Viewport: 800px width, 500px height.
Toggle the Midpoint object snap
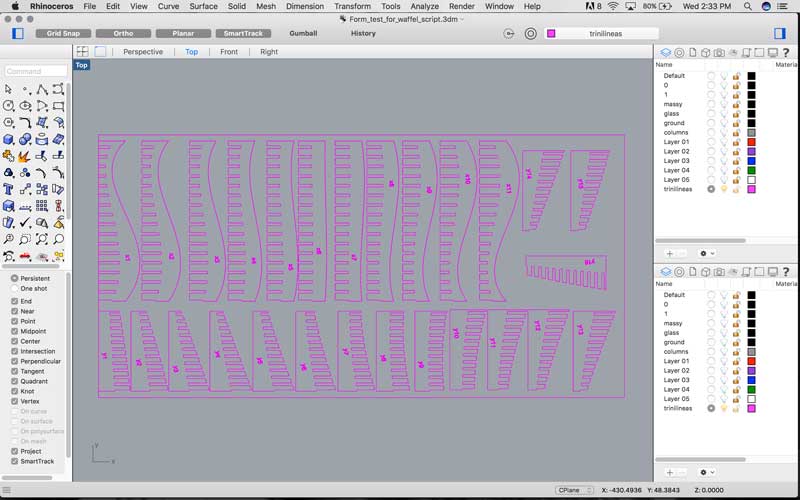[x=15, y=331]
